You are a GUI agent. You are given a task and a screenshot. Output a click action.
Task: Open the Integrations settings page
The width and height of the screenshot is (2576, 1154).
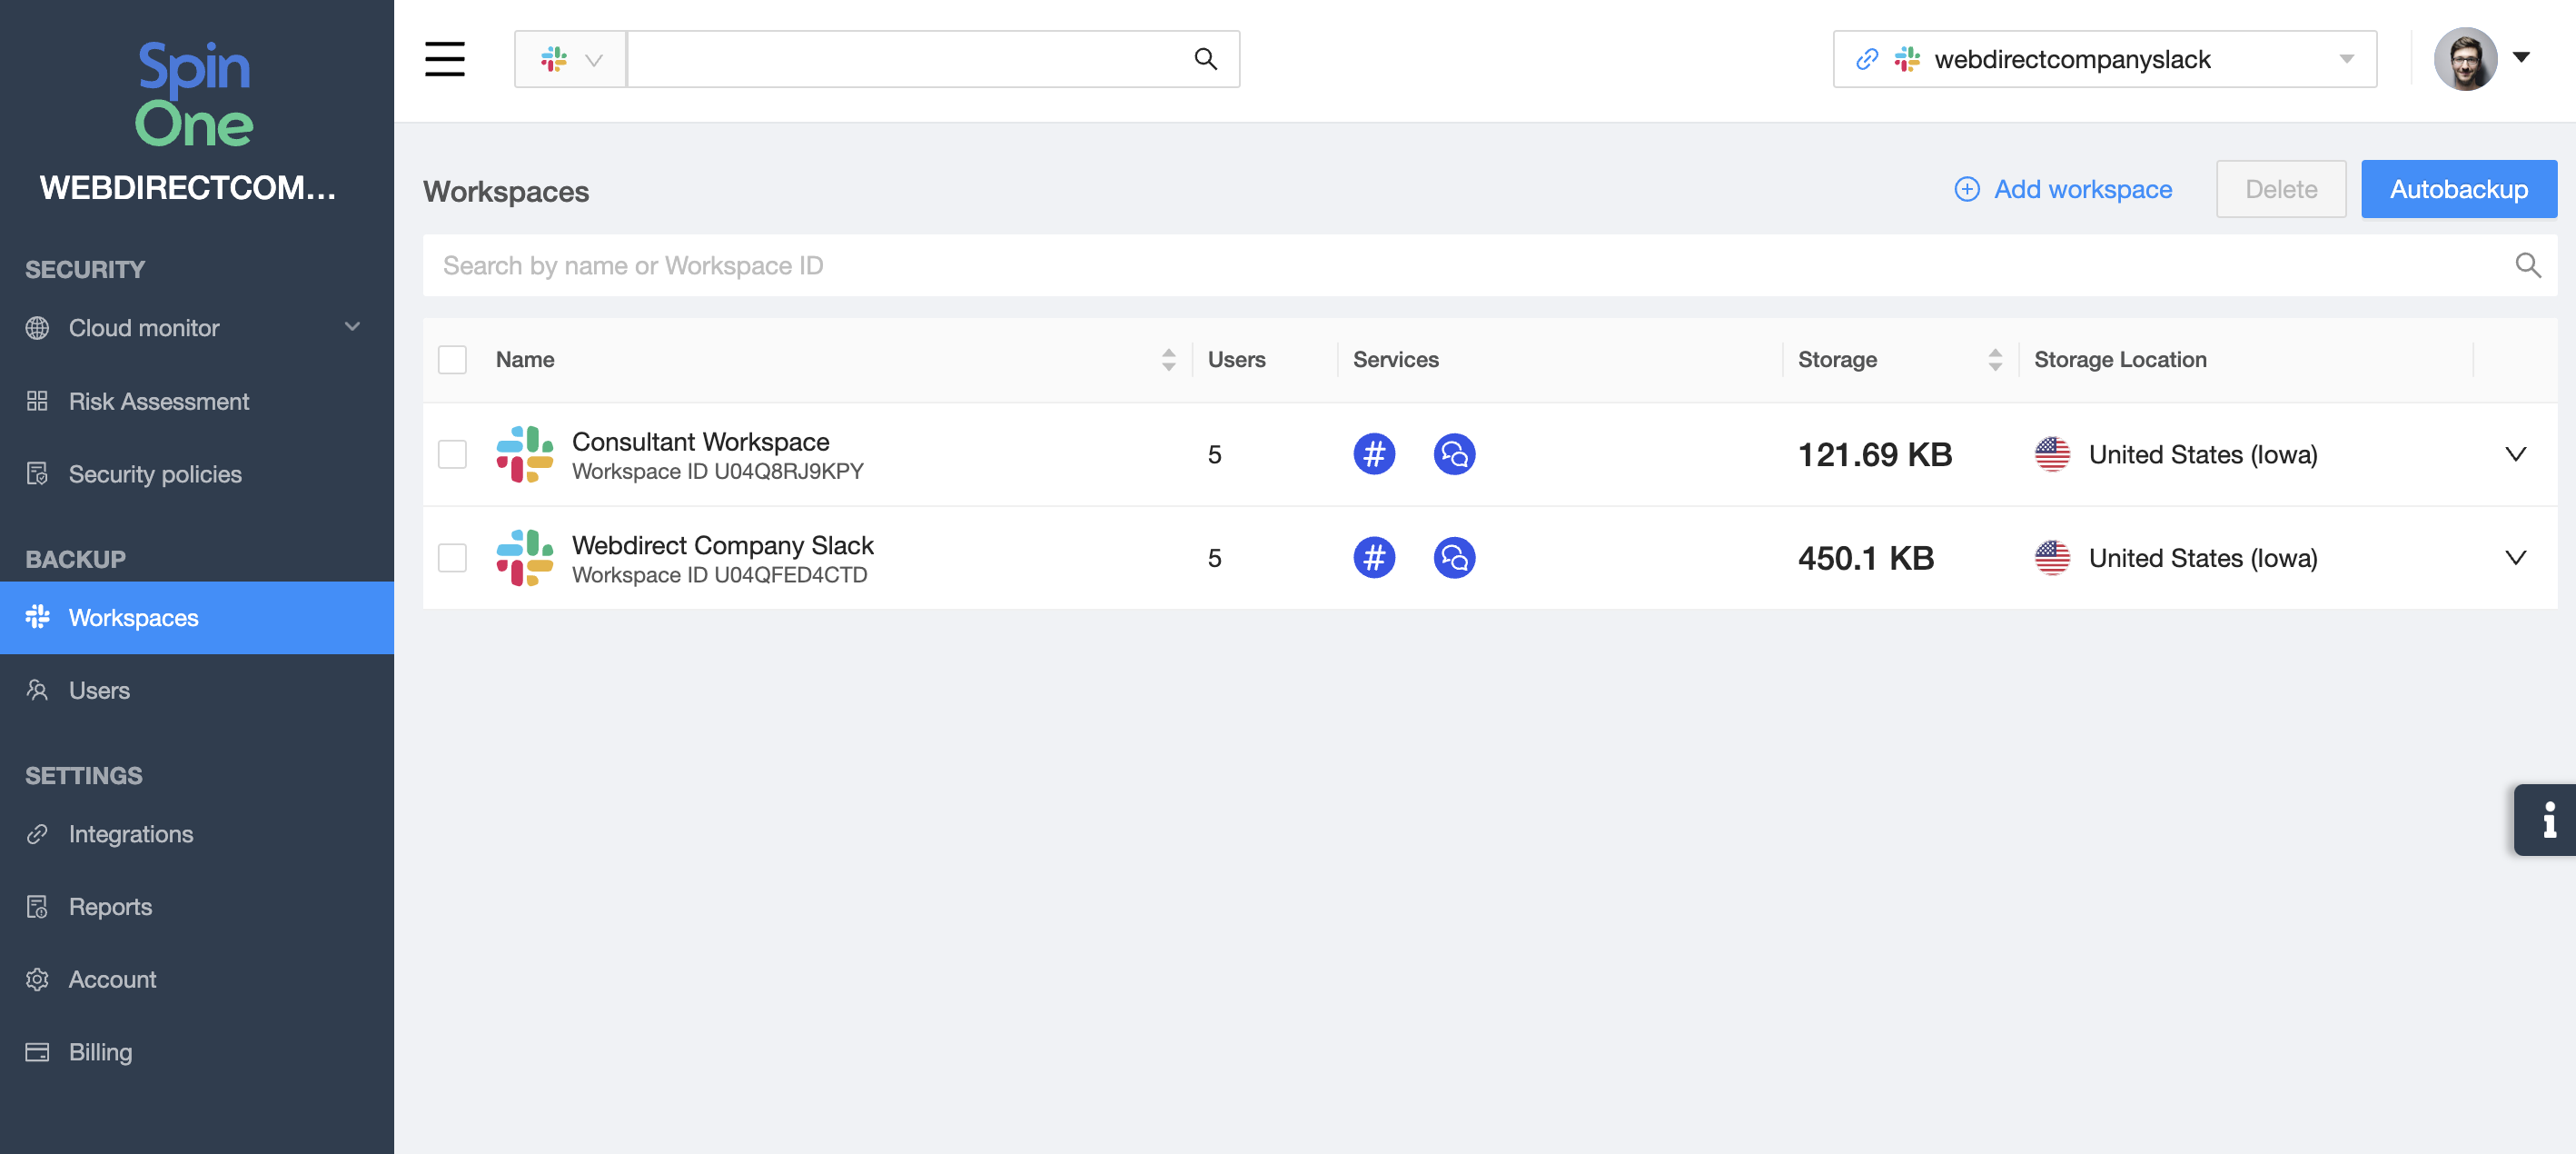click(x=130, y=834)
